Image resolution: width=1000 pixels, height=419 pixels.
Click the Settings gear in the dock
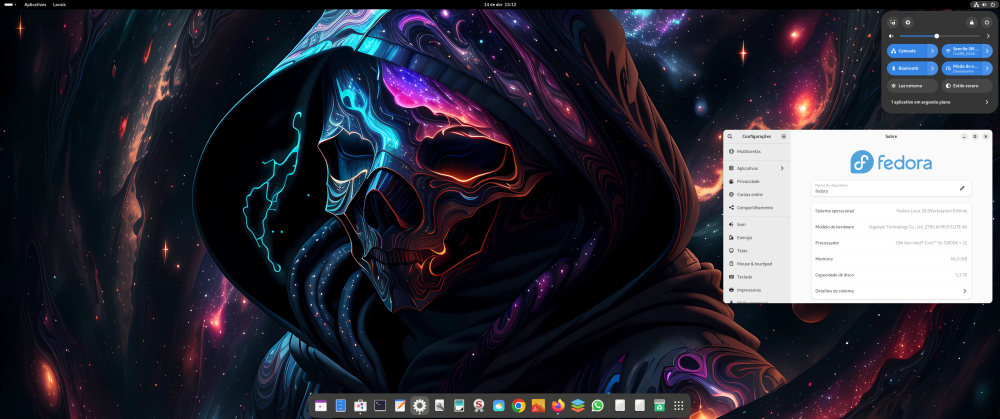(420, 405)
